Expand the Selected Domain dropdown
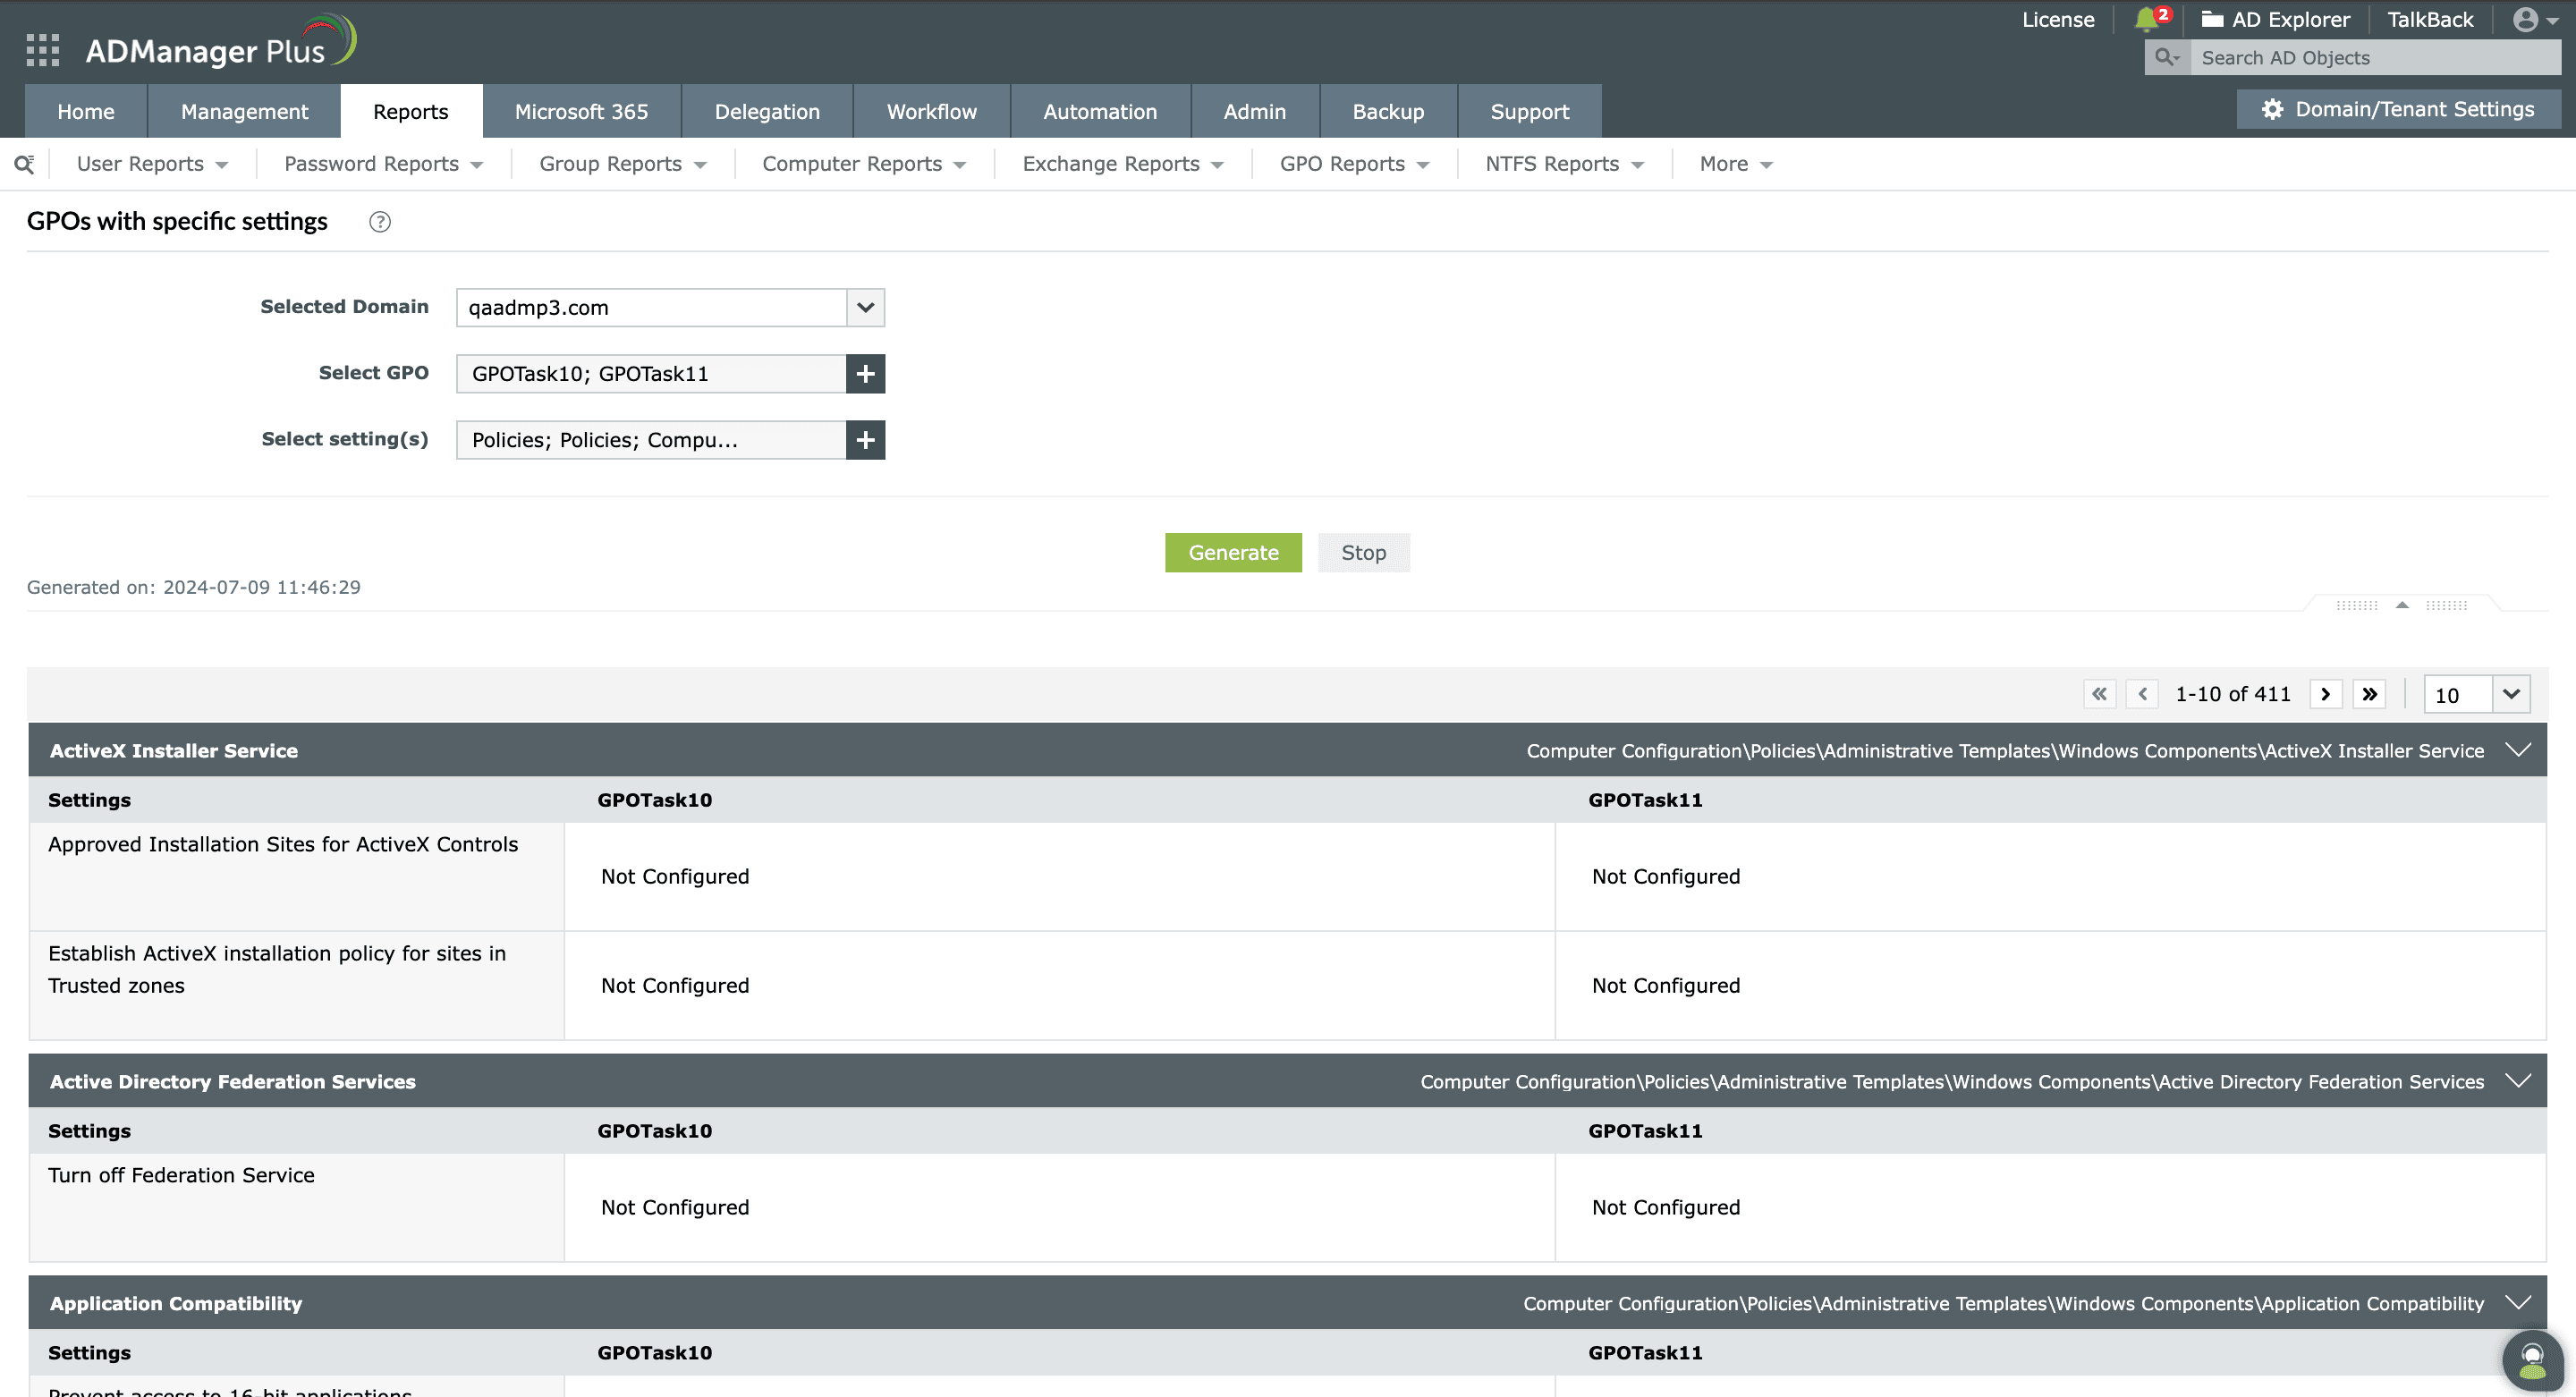Image resolution: width=2576 pixels, height=1397 pixels. click(x=865, y=306)
